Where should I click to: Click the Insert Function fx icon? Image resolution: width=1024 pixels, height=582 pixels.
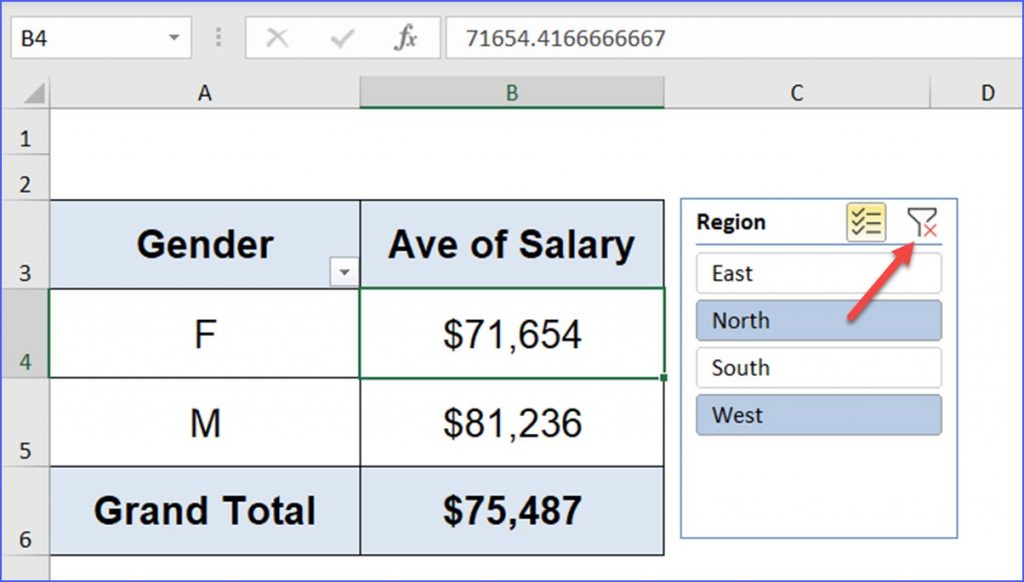[x=405, y=39]
